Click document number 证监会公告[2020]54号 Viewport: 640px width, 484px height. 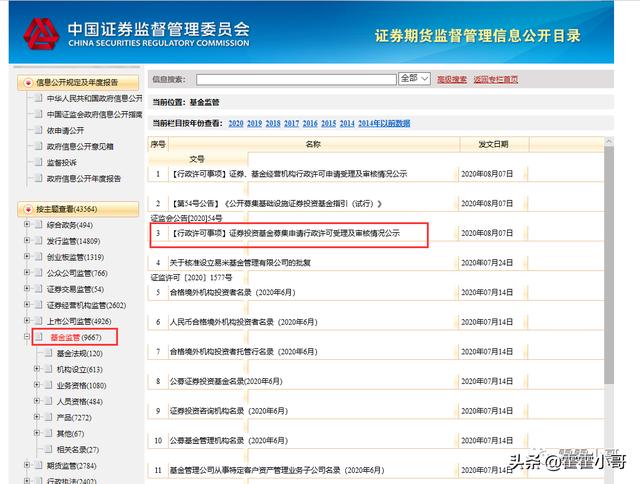tap(187, 219)
